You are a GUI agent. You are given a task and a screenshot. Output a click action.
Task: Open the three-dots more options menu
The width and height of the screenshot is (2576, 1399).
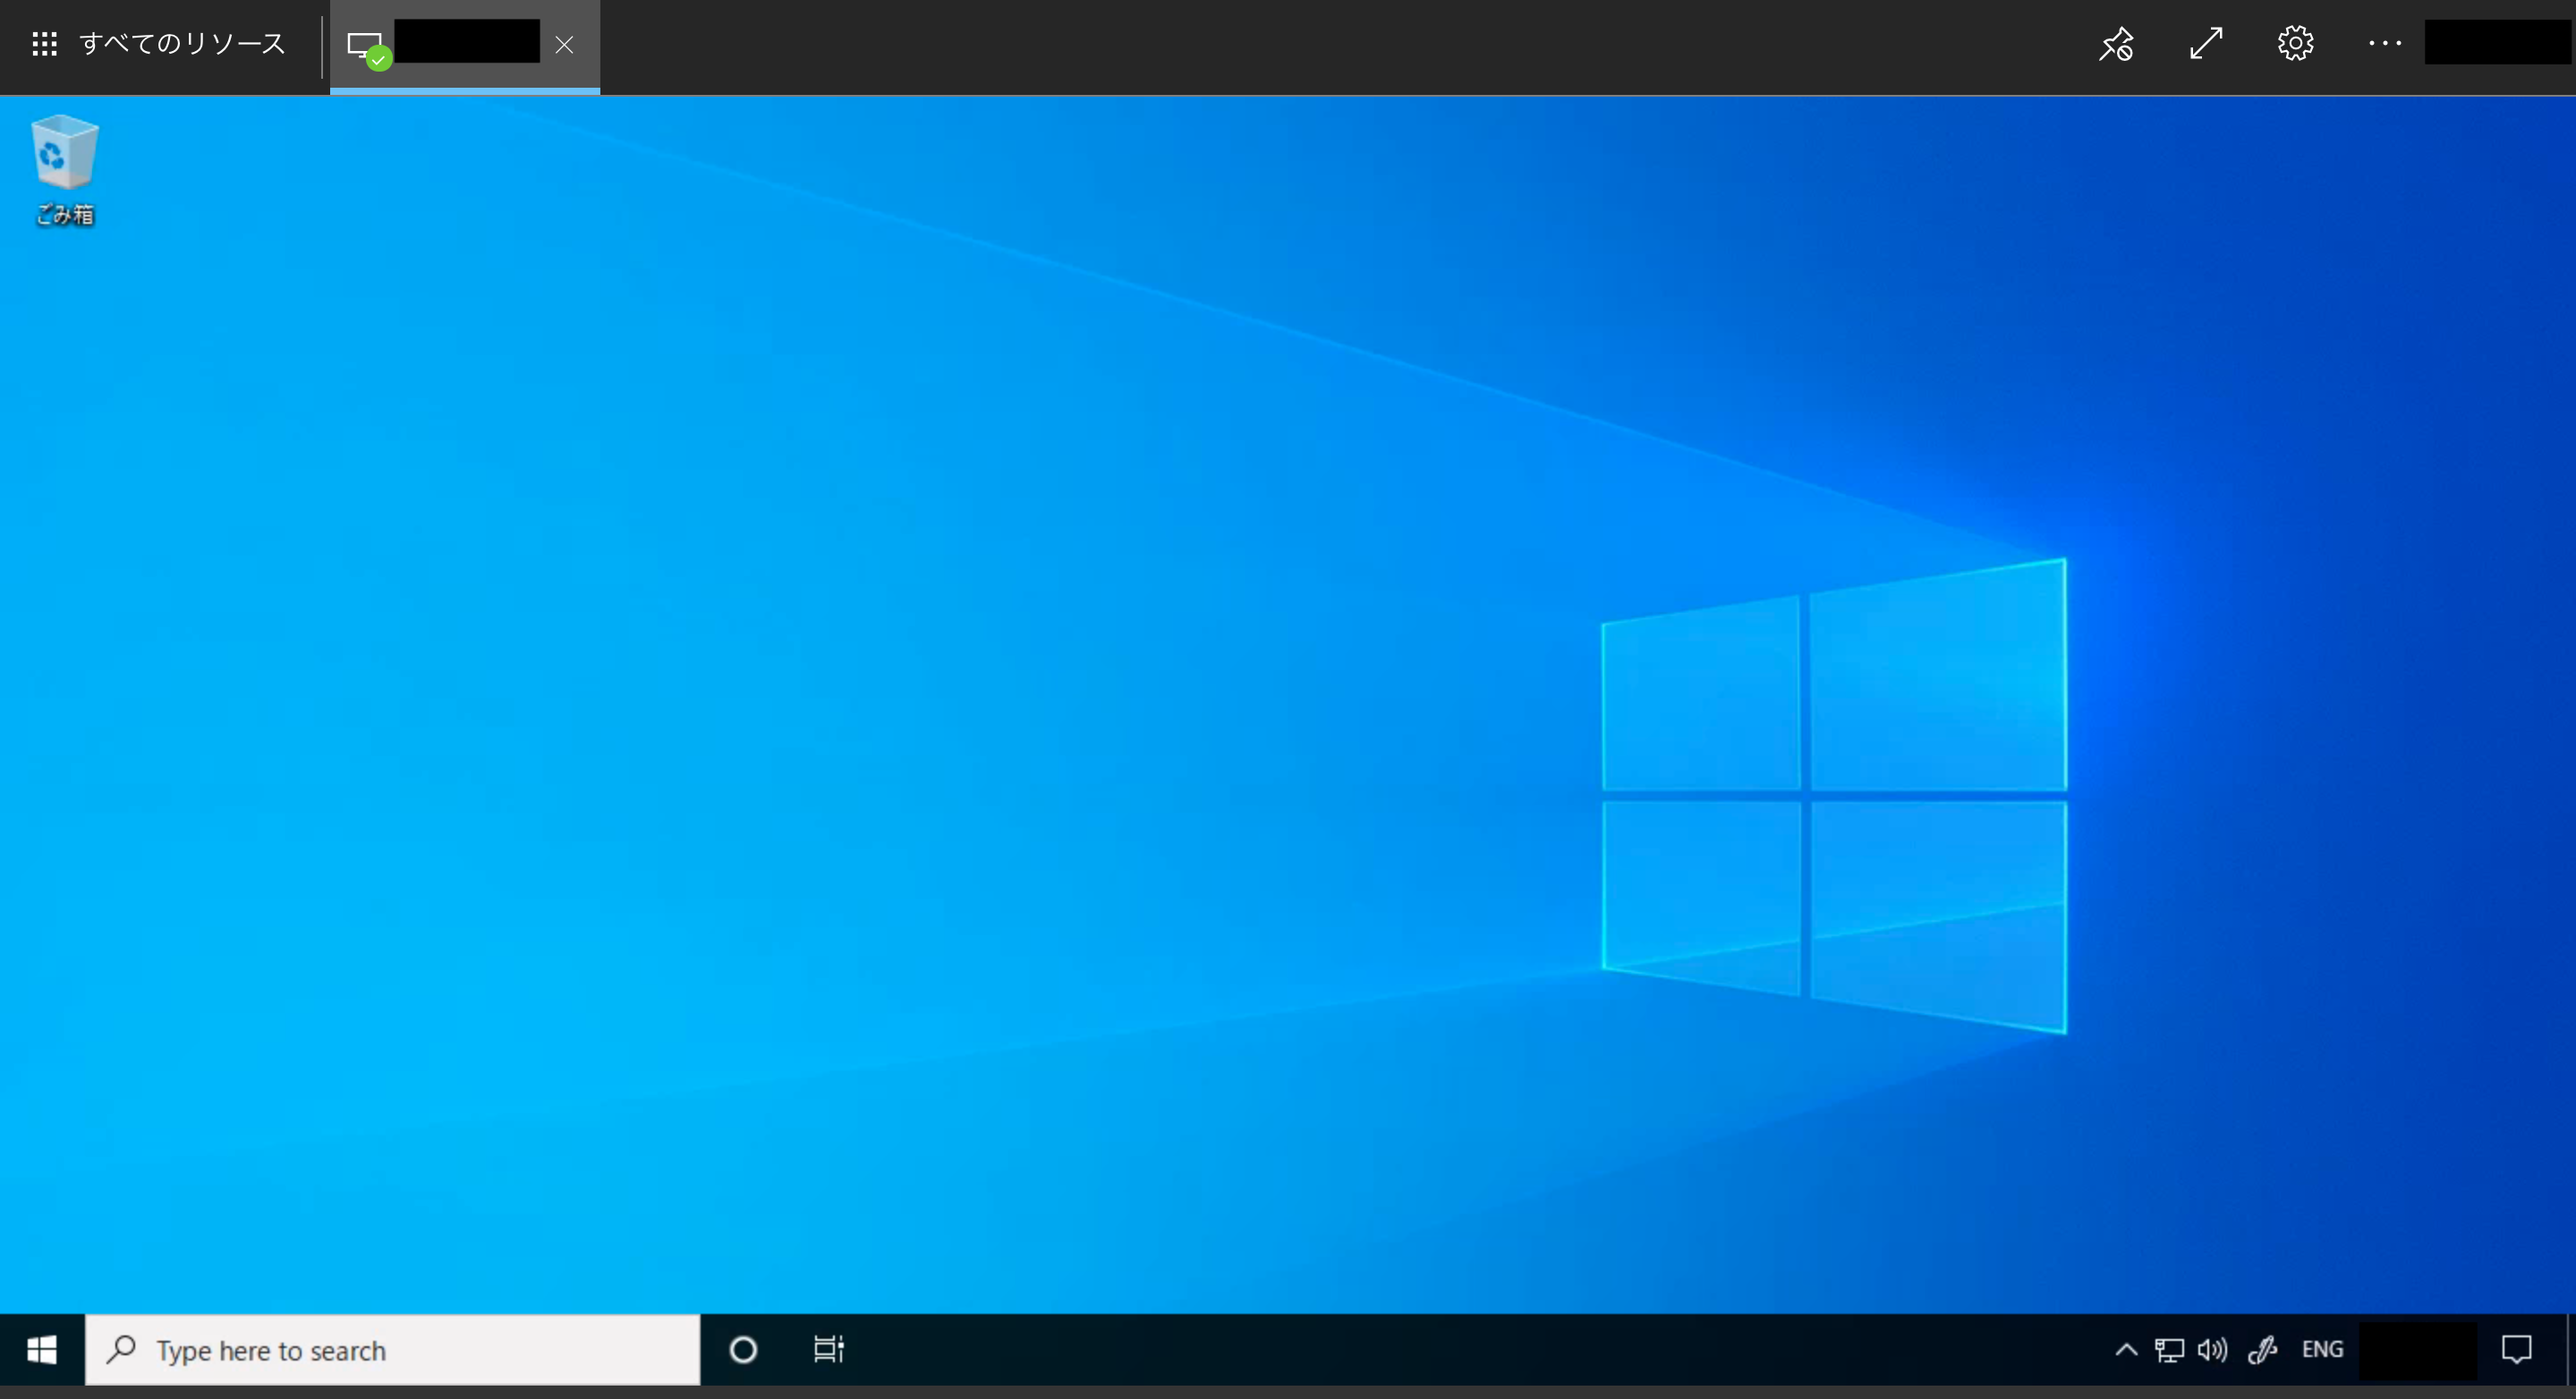(x=2384, y=44)
